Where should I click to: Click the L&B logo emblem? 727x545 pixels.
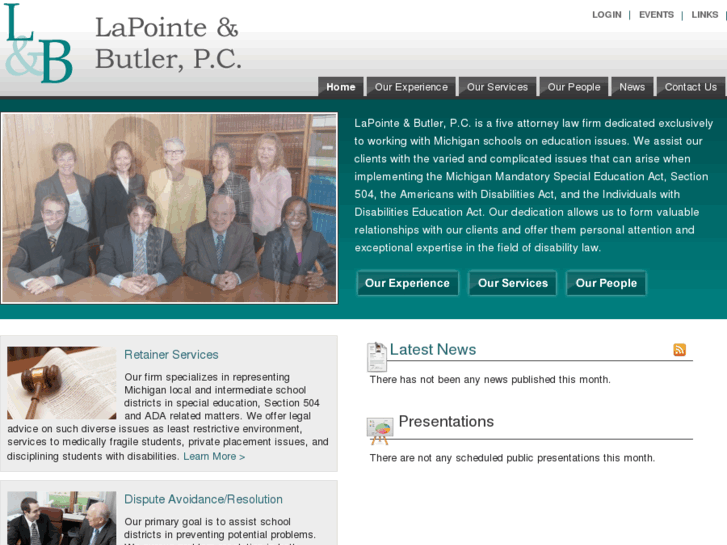click(x=38, y=43)
